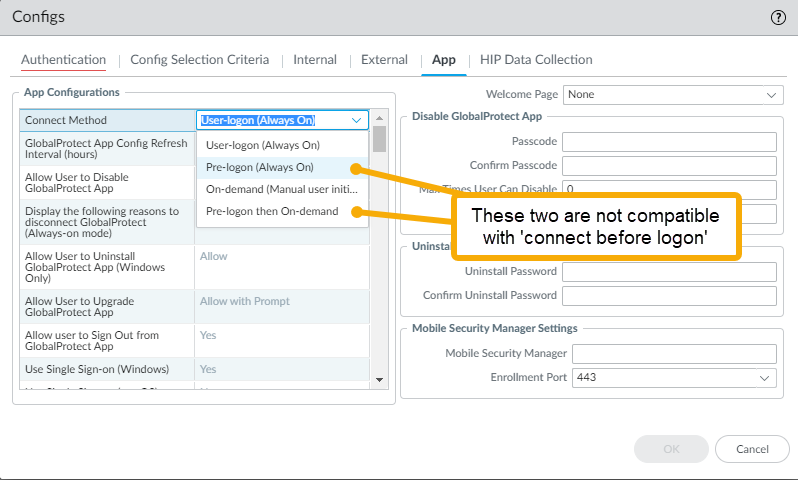Click the Confirm Passcode input field
The height and width of the screenshot is (480, 798).
669,165
